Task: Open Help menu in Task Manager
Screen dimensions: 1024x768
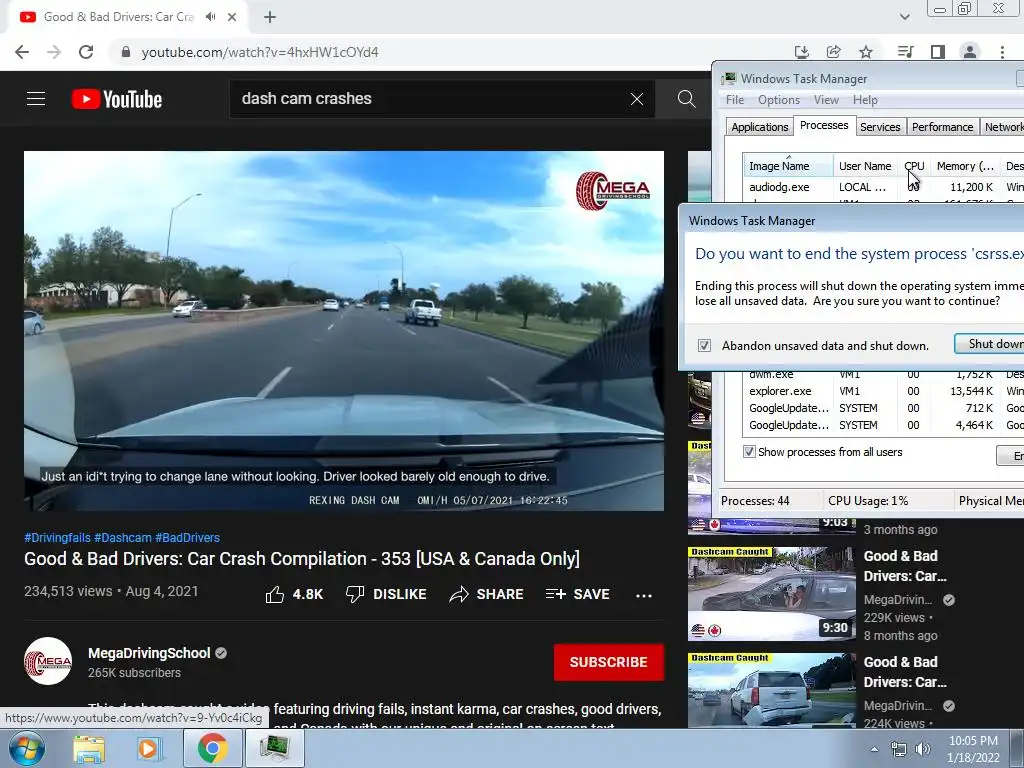Action: [865, 100]
